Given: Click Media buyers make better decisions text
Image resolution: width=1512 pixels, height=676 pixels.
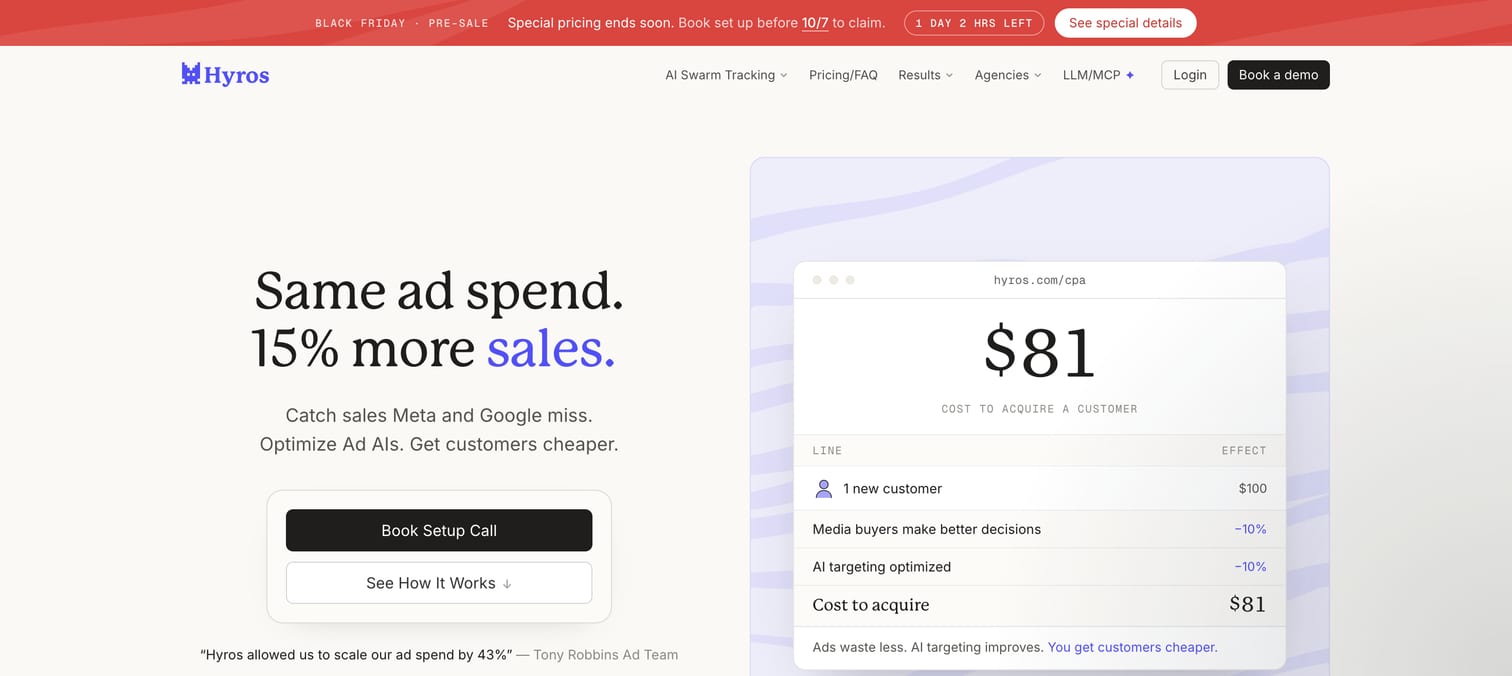Looking at the screenshot, I should click(927, 529).
